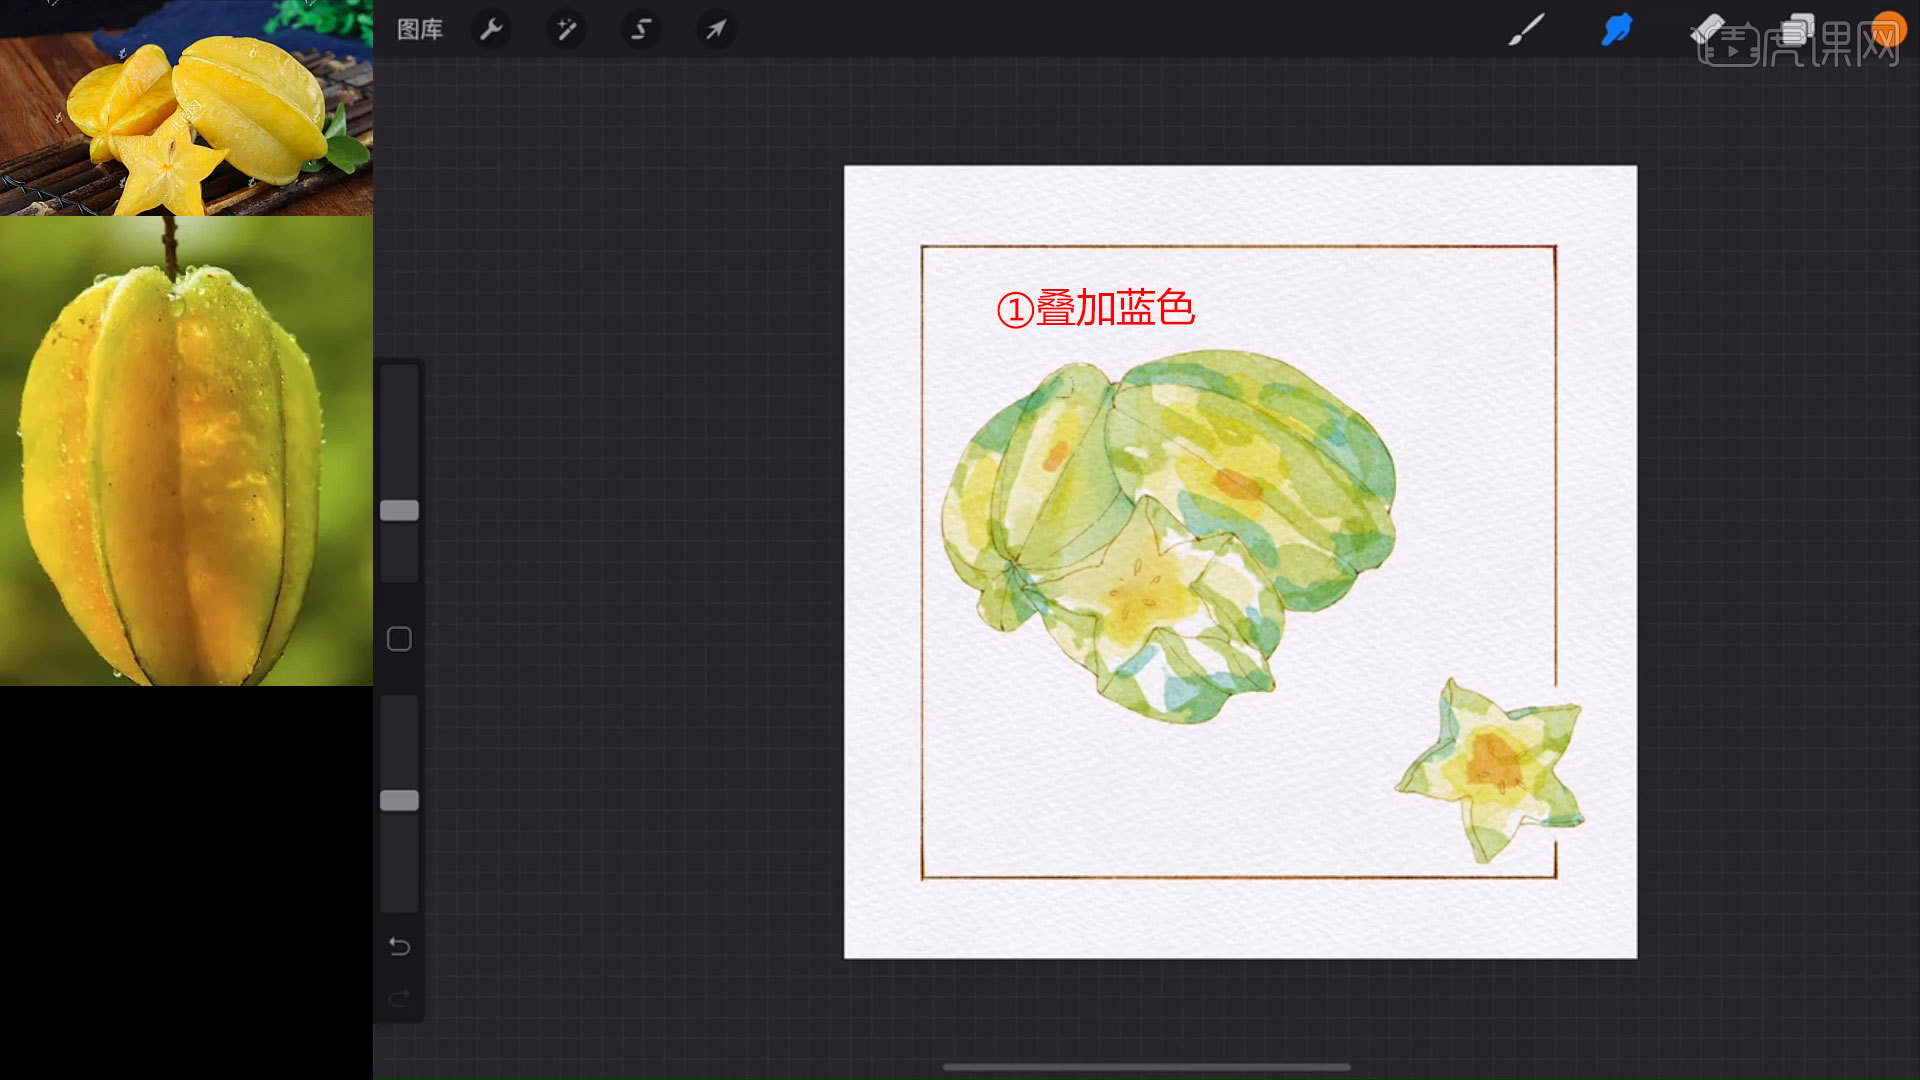This screenshot has height=1080, width=1920.
Task: Tap the square modify button in sidebar
Action: (399, 639)
